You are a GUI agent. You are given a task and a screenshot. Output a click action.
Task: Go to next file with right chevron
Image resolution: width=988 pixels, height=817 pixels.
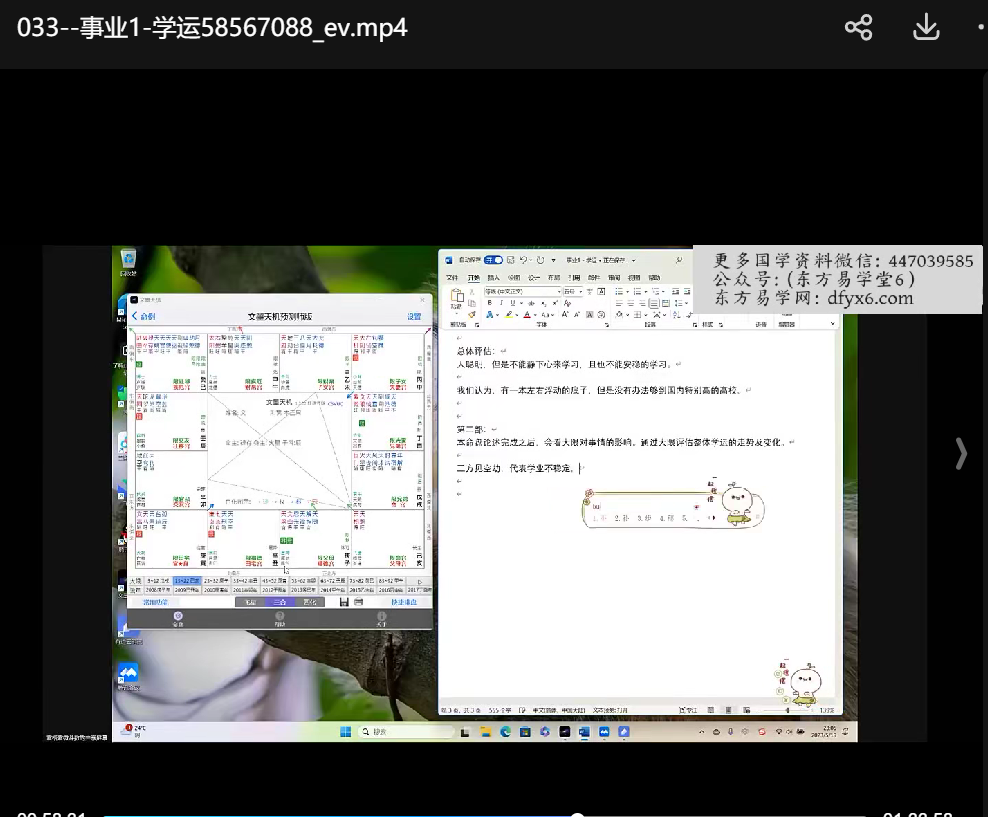(961, 454)
